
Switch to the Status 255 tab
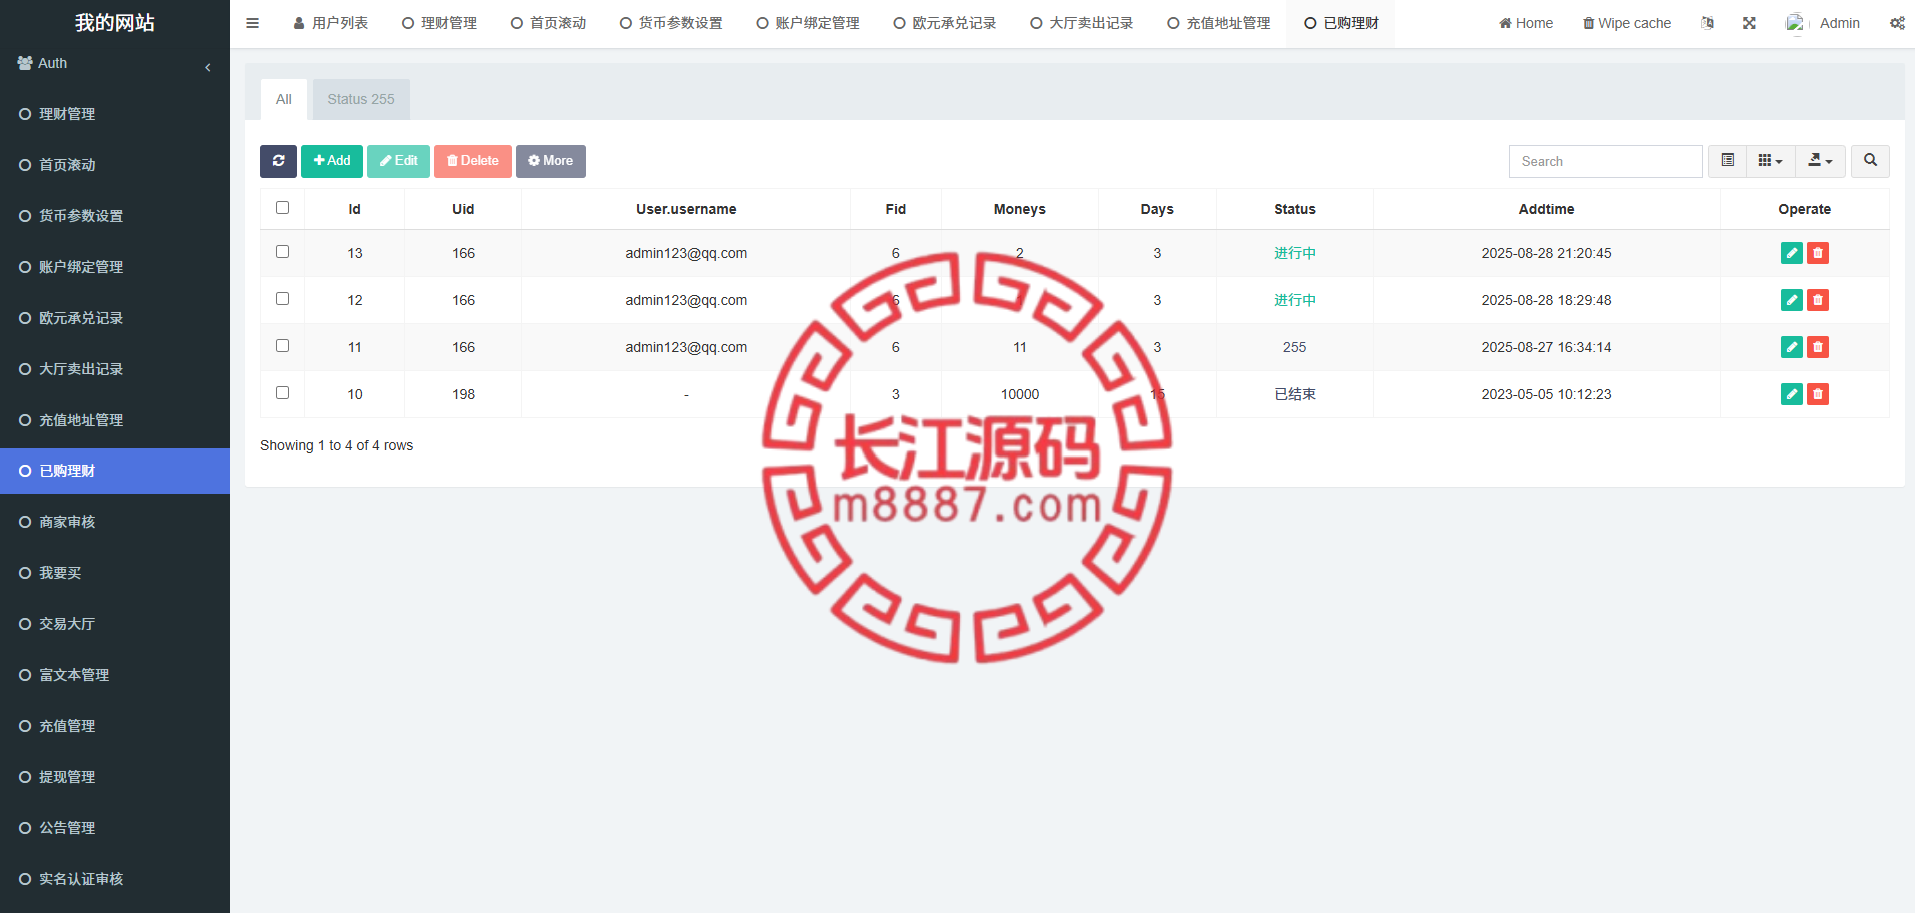pos(361,99)
